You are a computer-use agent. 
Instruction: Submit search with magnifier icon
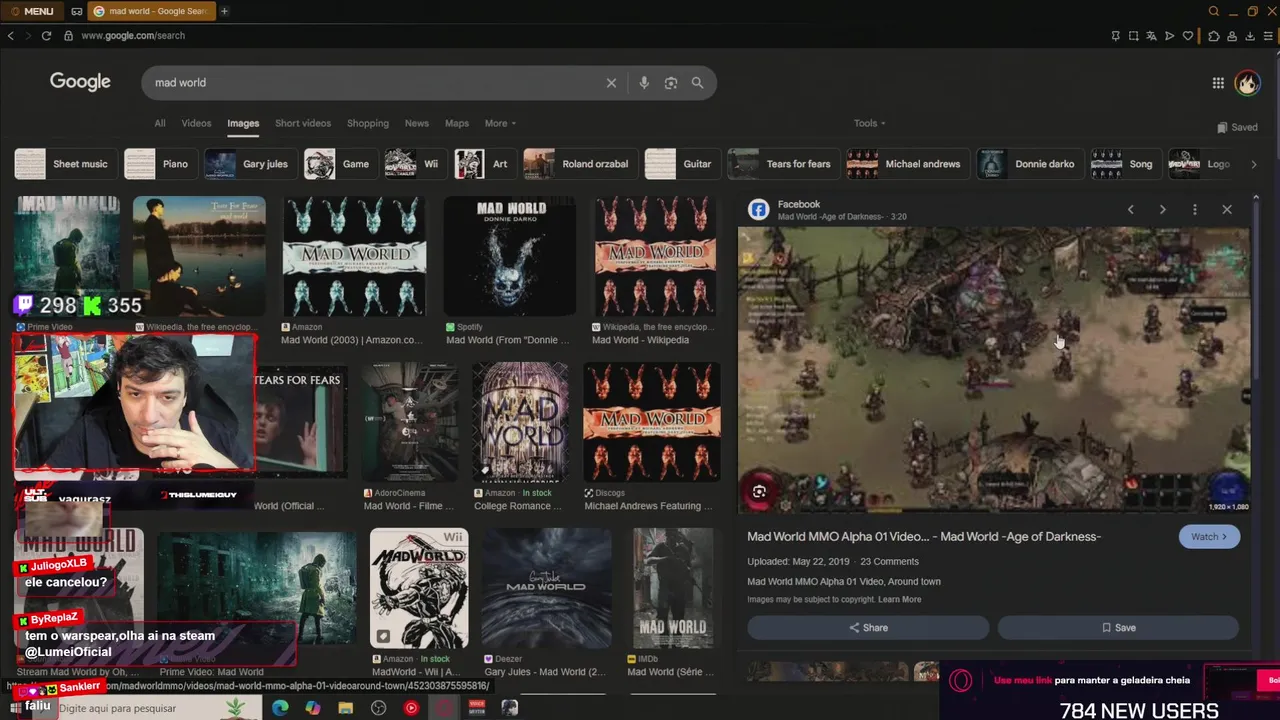pos(697,83)
